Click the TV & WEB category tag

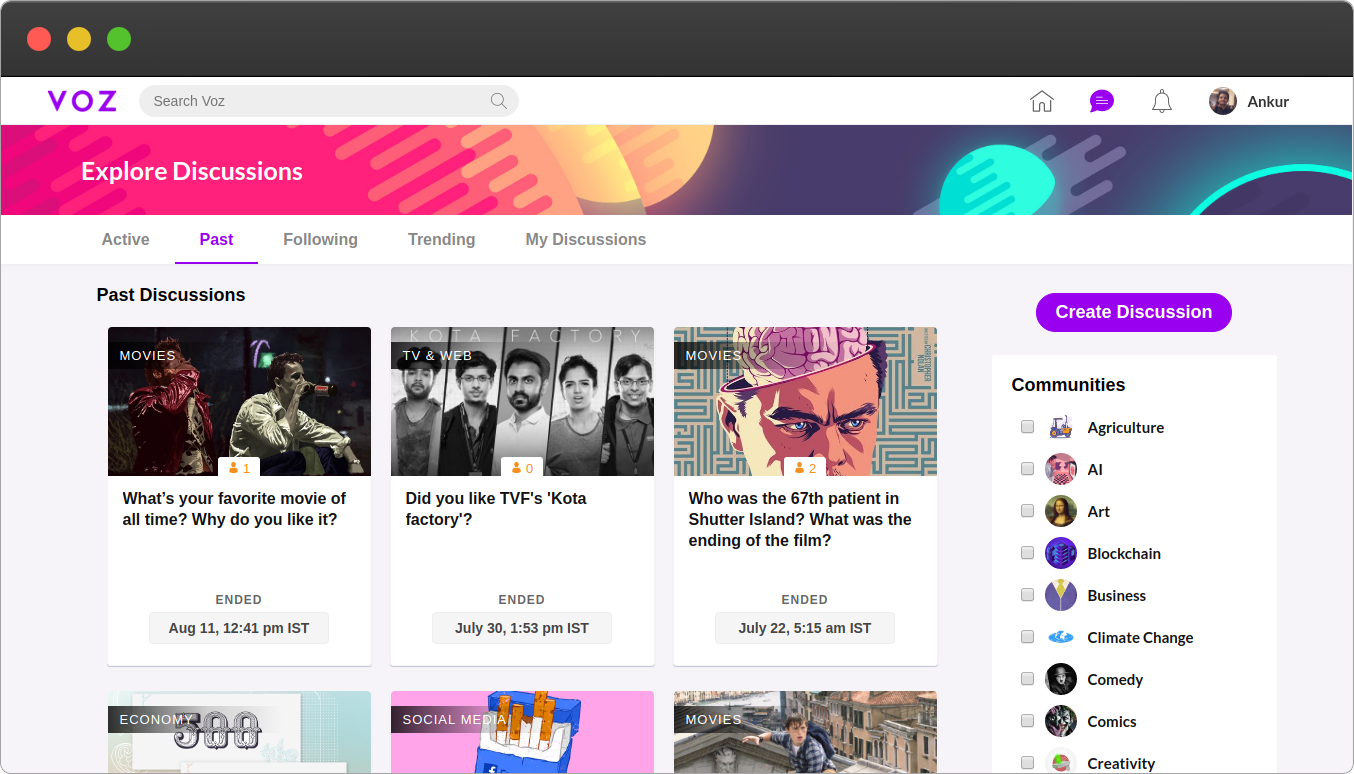click(437, 355)
